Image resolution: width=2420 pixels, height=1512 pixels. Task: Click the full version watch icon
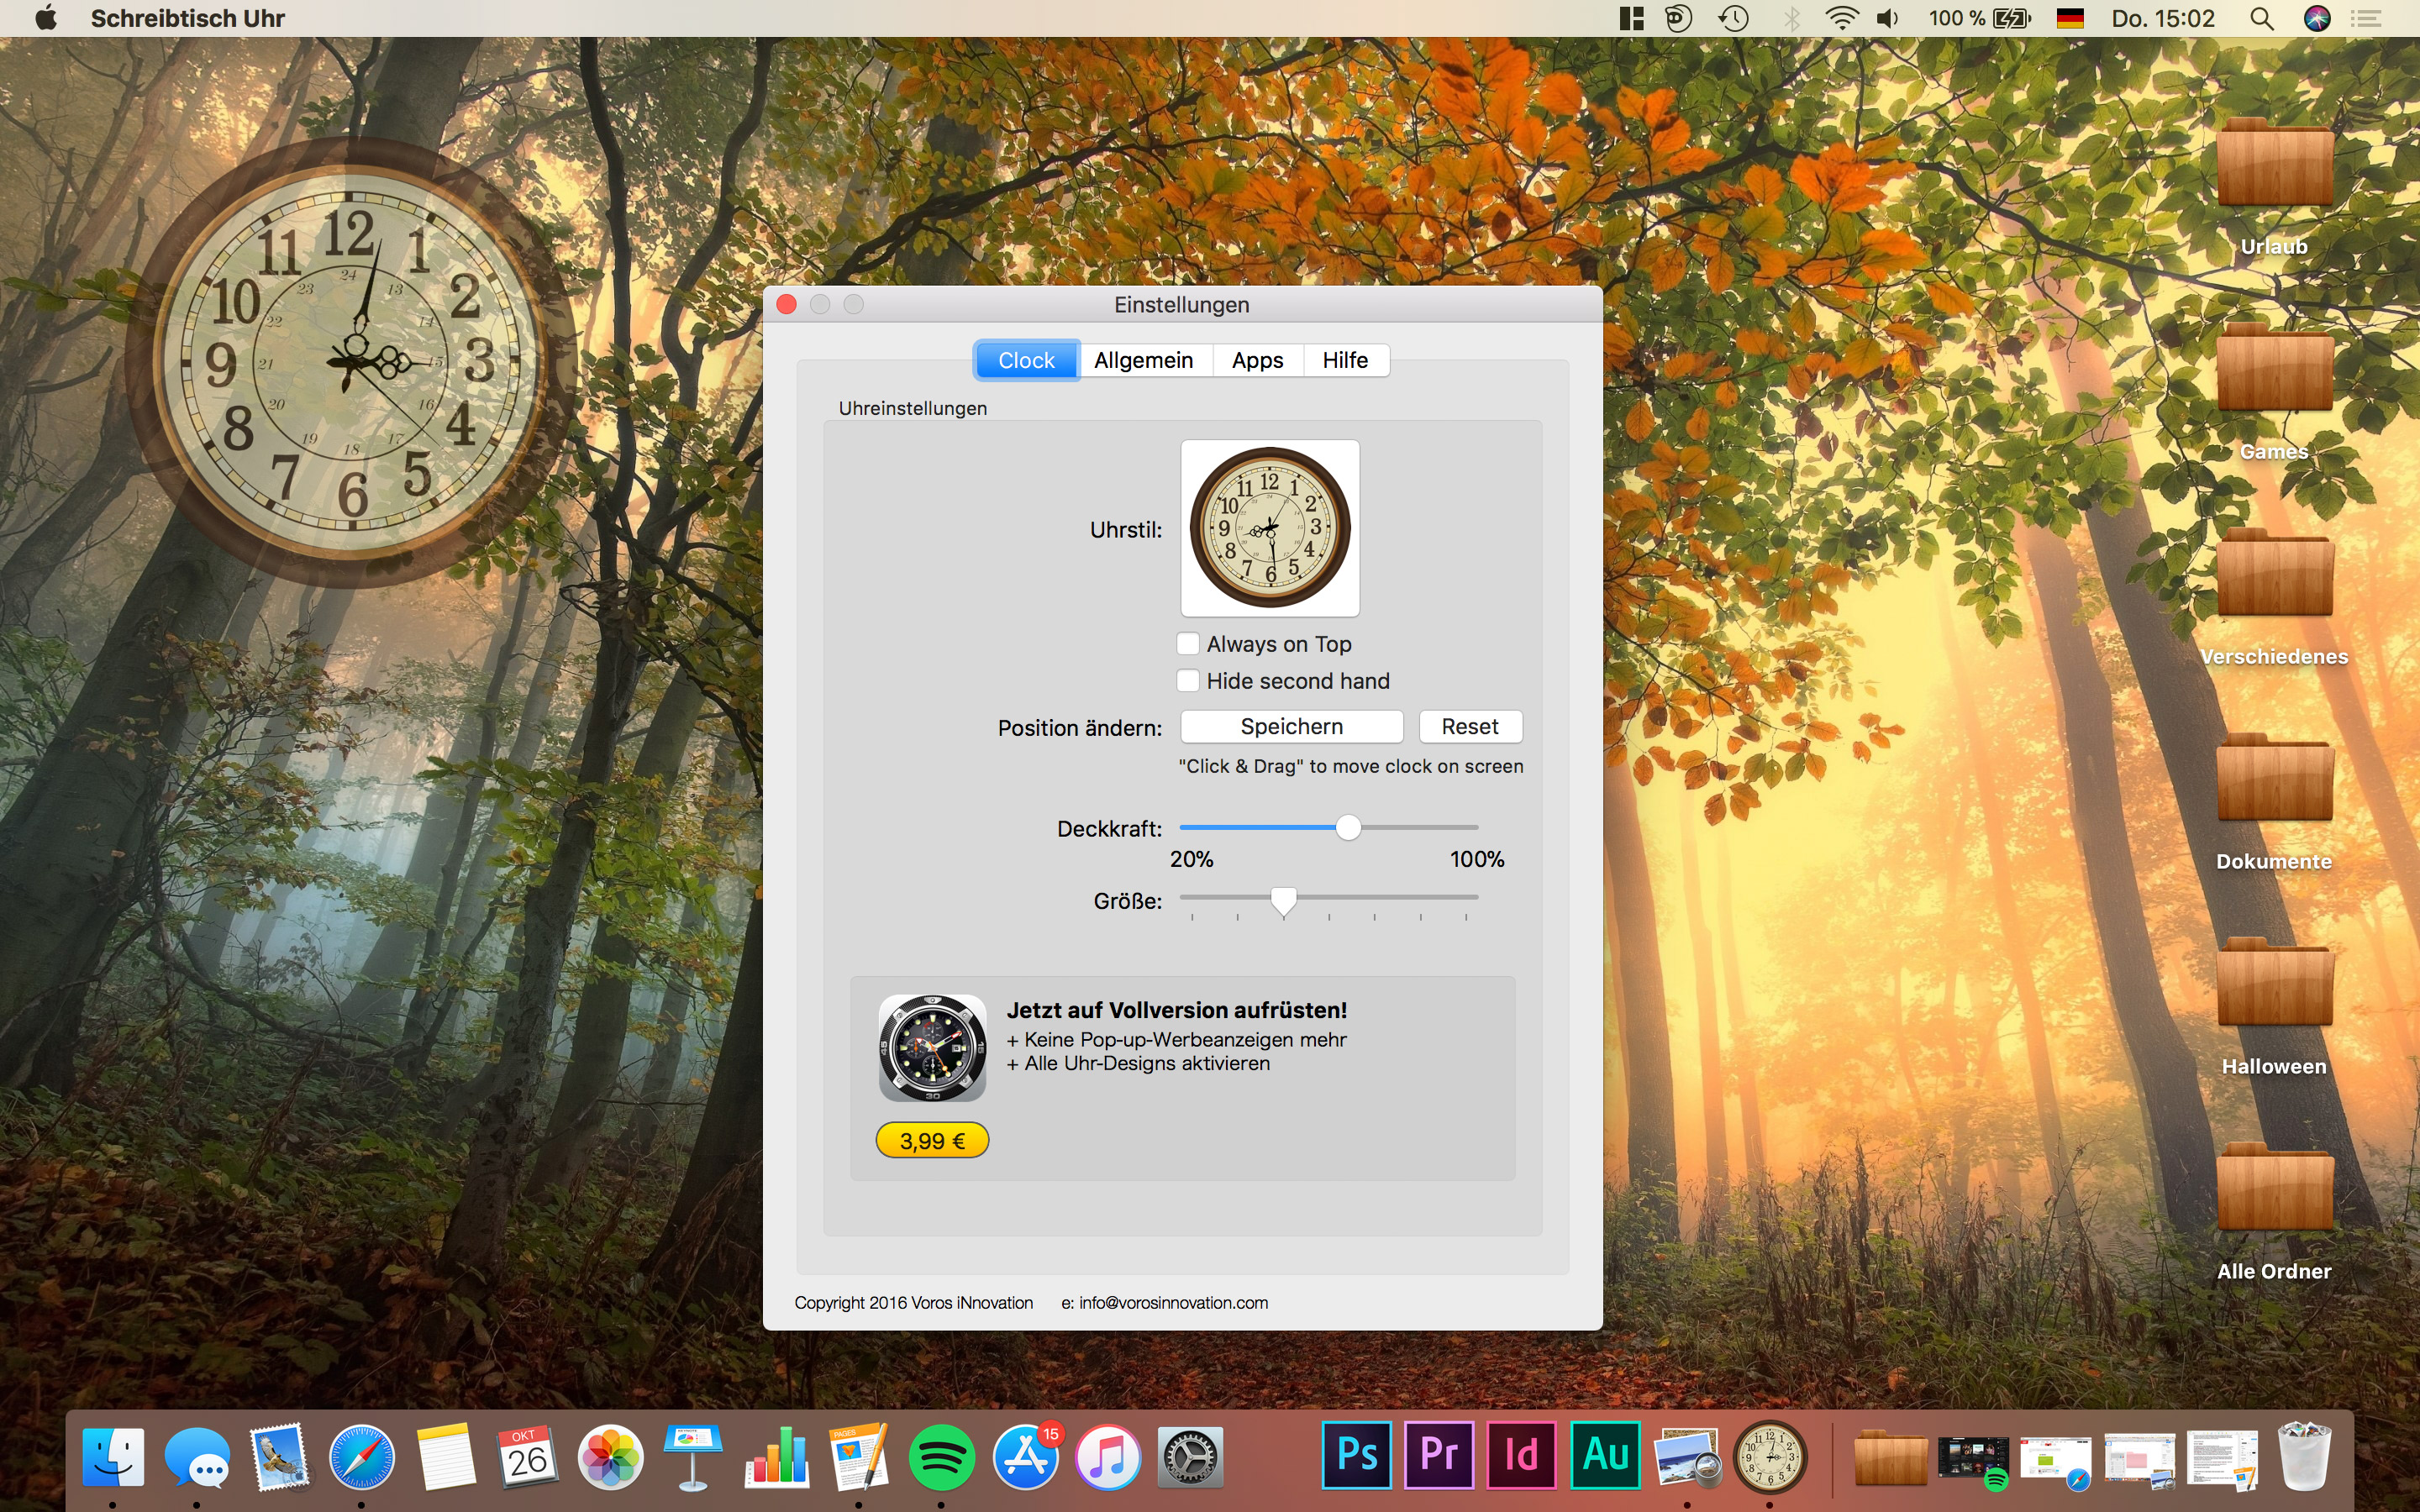point(932,1047)
